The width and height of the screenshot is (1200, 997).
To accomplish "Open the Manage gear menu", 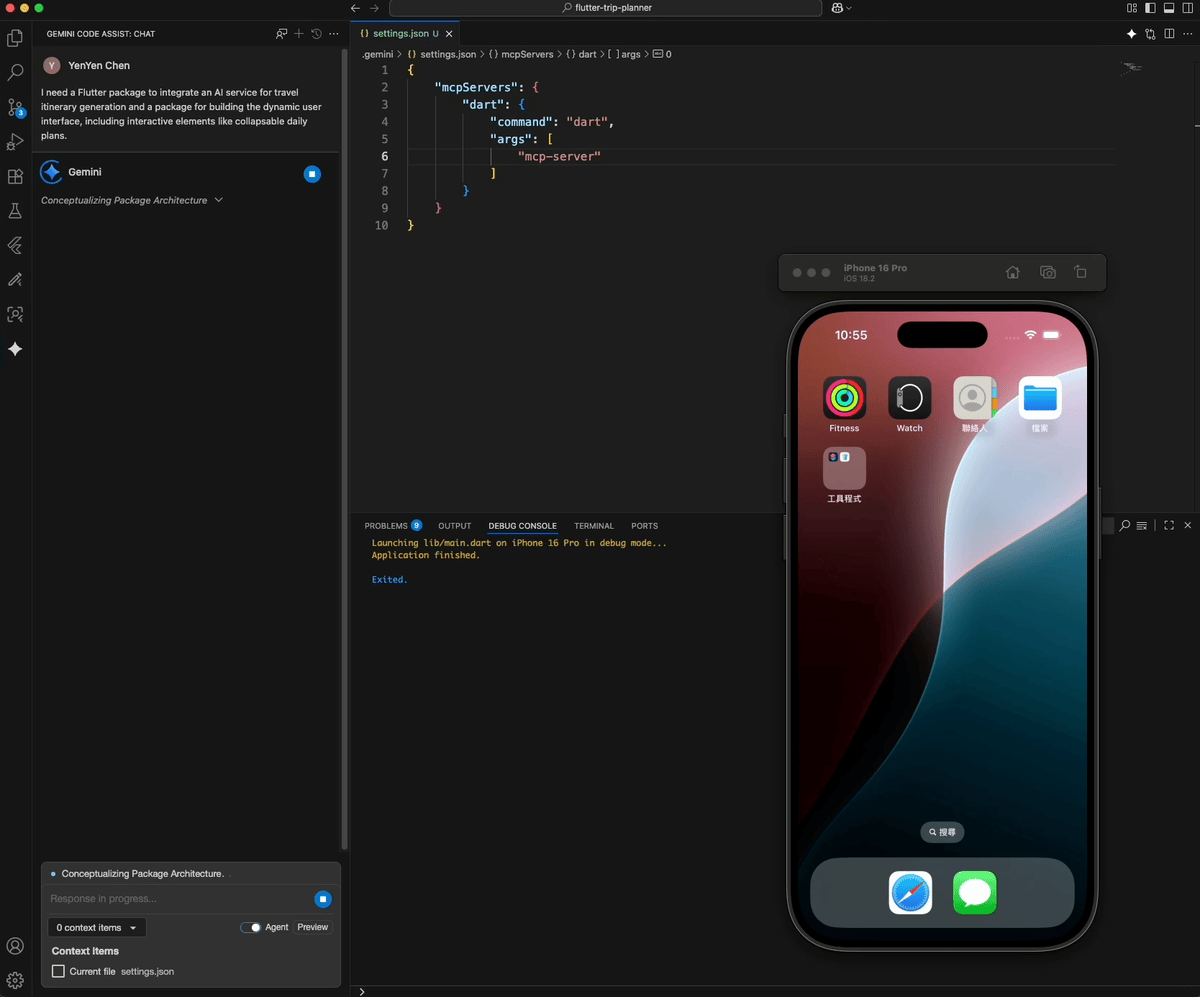I will [x=15, y=980].
